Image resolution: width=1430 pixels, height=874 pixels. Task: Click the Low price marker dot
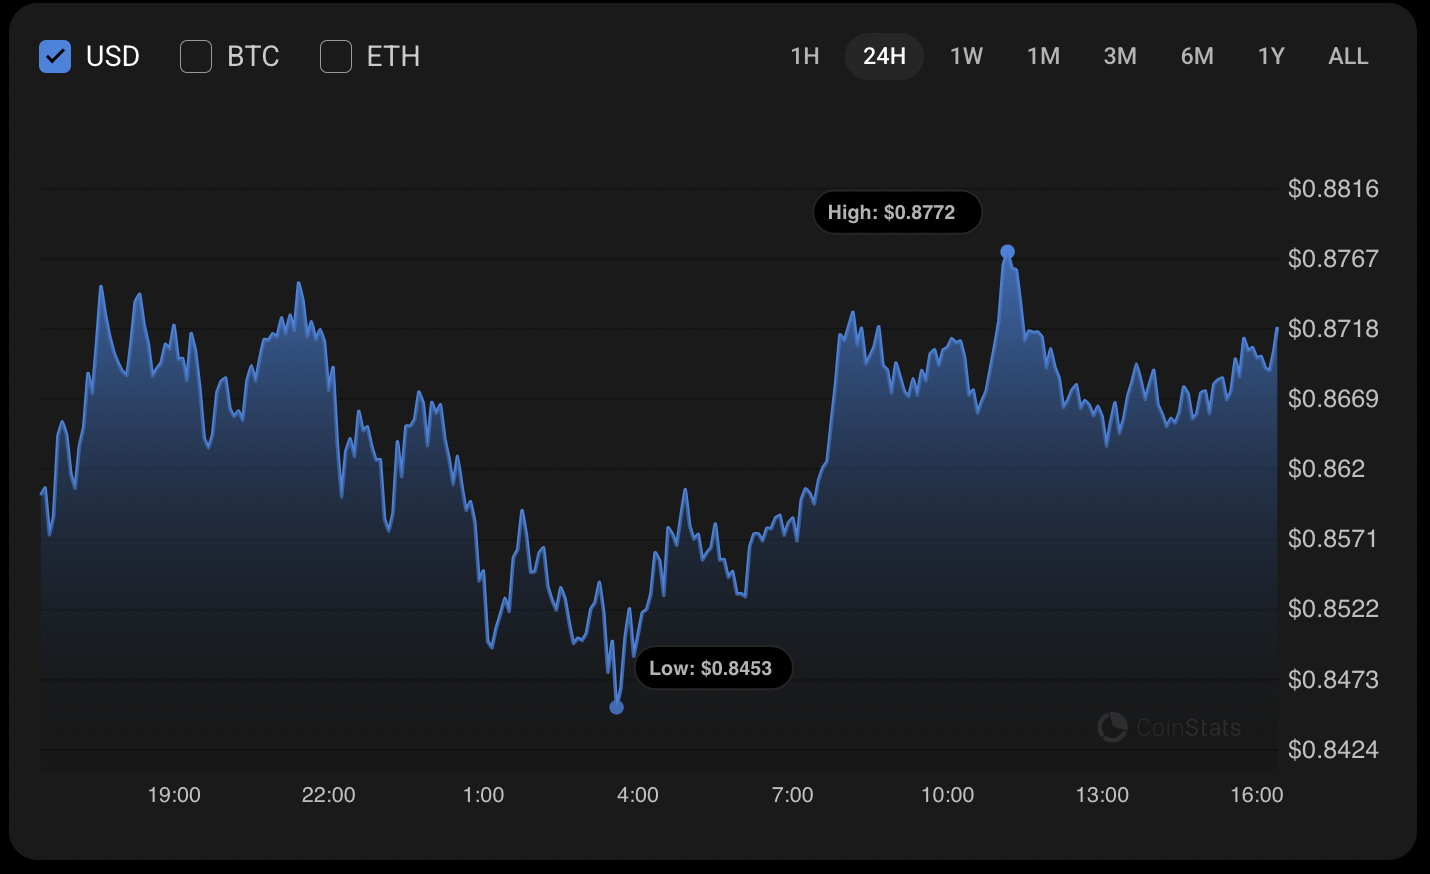point(616,707)
